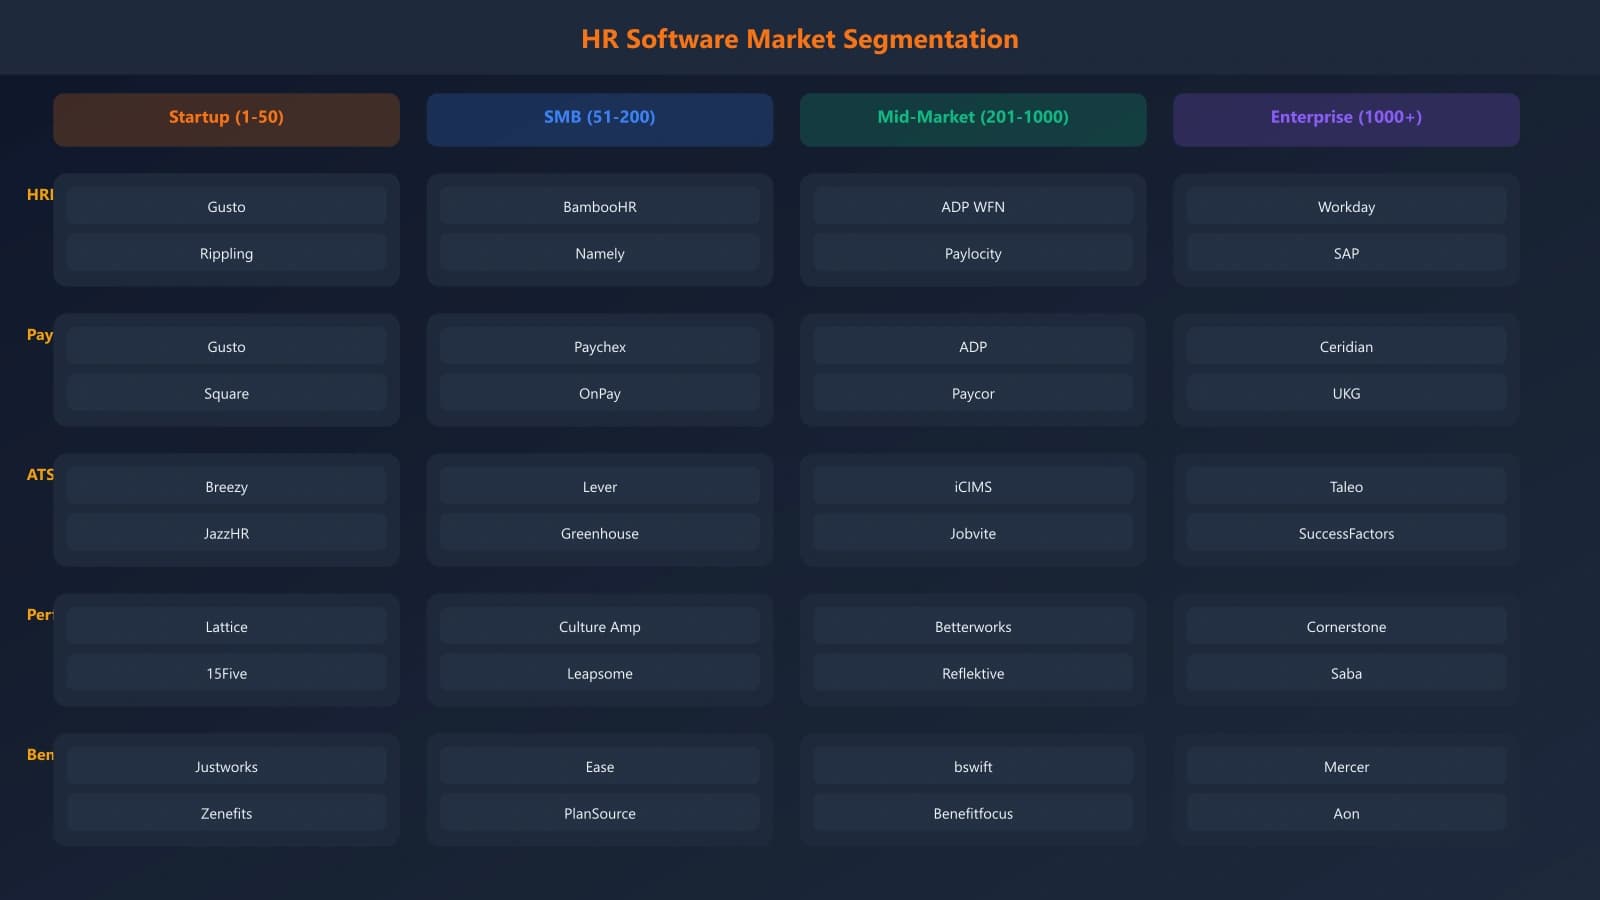Click the Benefitfocus entry in Mid-Market benefits

point(972,813)
